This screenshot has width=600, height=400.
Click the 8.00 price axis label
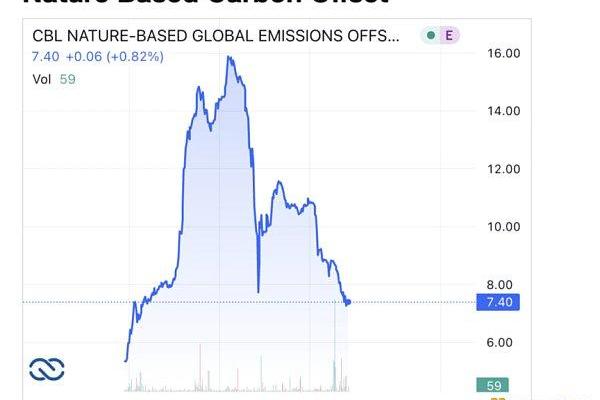499,284
